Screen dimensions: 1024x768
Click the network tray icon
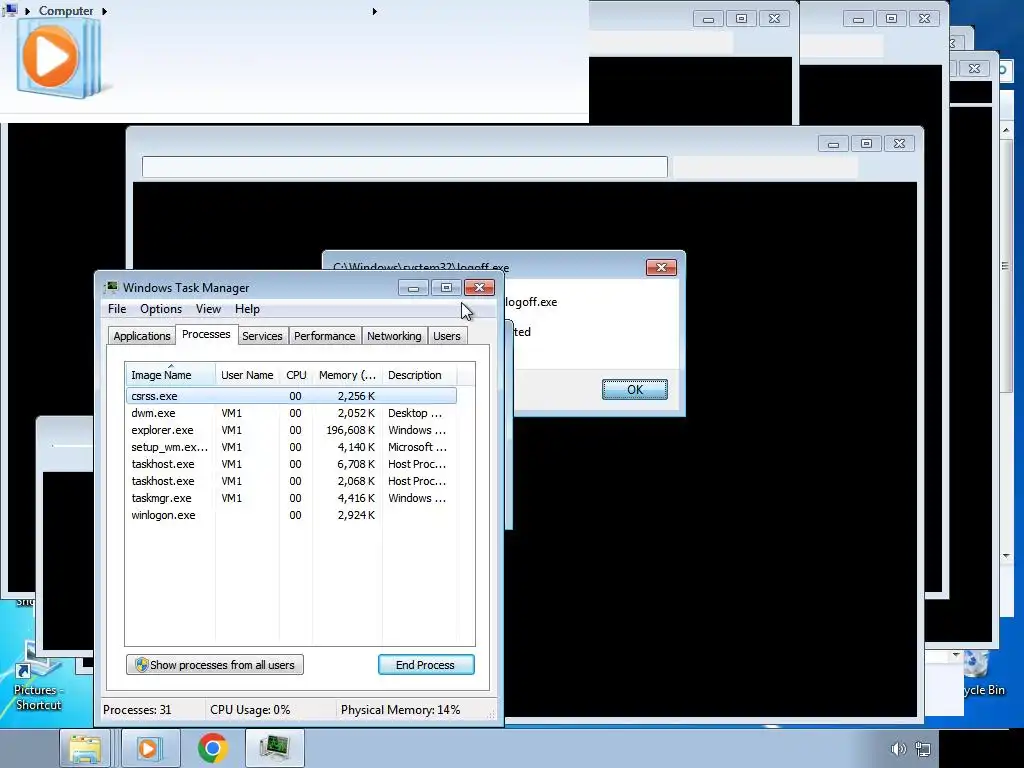point(923,749)
